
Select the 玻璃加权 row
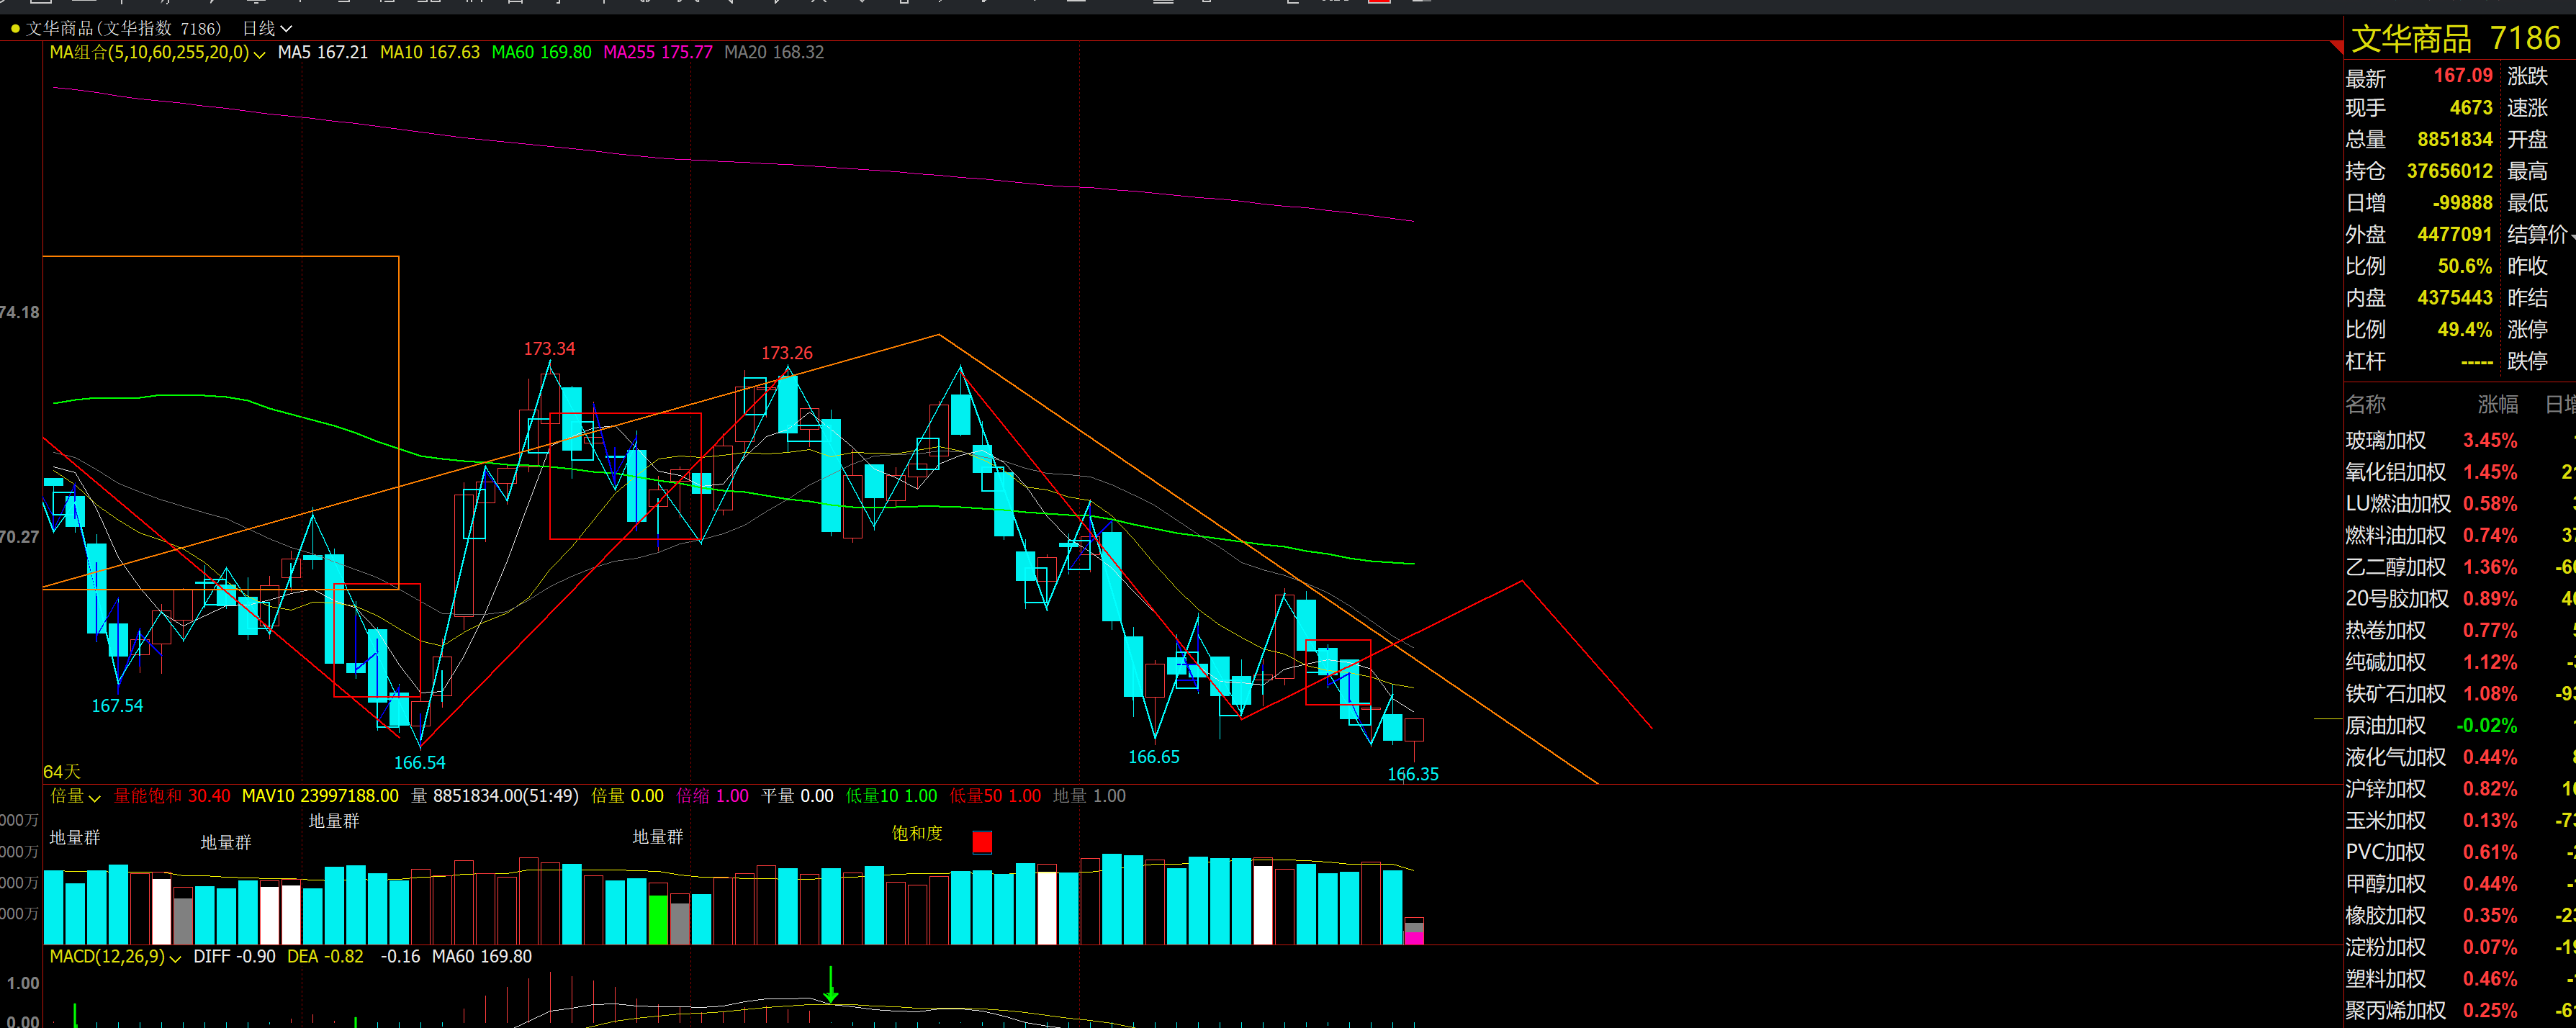pyautogui.click(x=2460, y=440)
